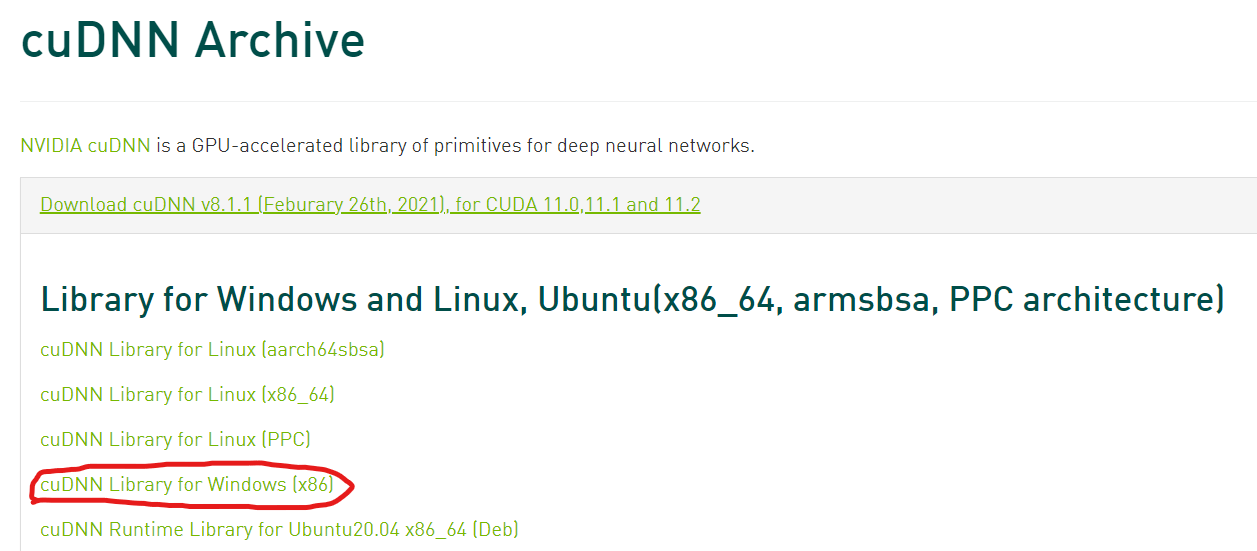
Task: Open the cuDNN Library for Windows (x86) link
Action: tap(186, 484)
